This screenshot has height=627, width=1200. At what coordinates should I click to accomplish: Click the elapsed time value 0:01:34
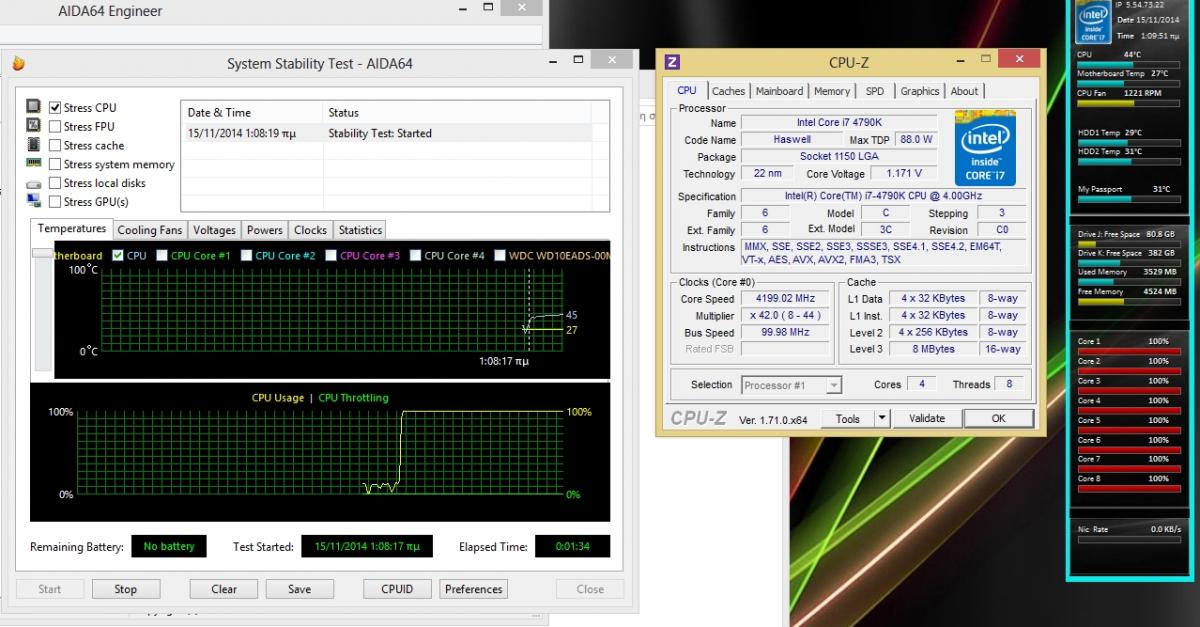(573, 547)
